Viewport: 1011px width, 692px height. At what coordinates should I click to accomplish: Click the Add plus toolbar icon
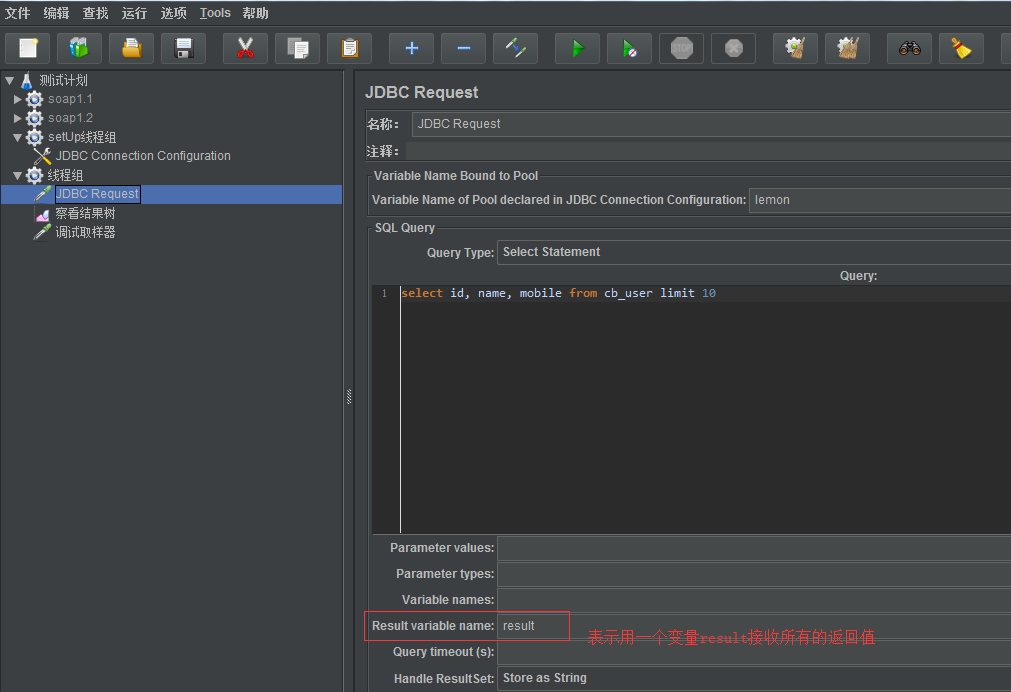pos(411,48)
